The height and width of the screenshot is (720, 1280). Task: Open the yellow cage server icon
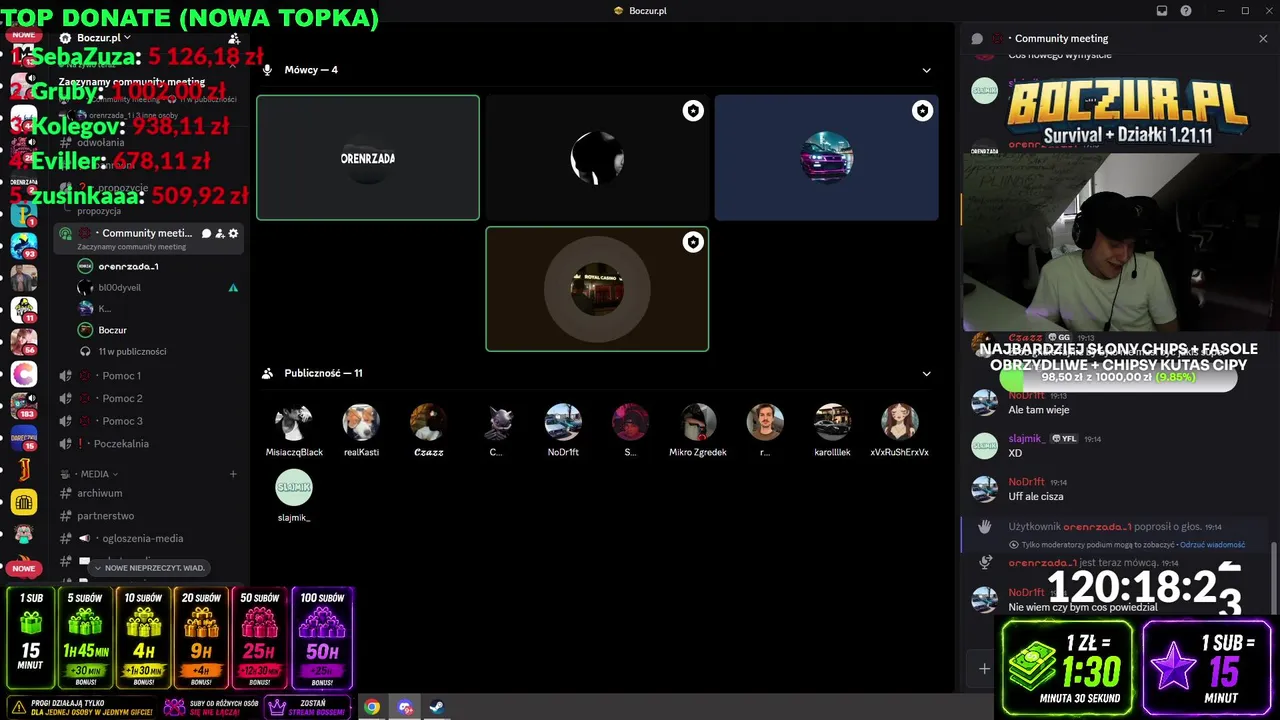pyautogui.click(x=24, y=502)
